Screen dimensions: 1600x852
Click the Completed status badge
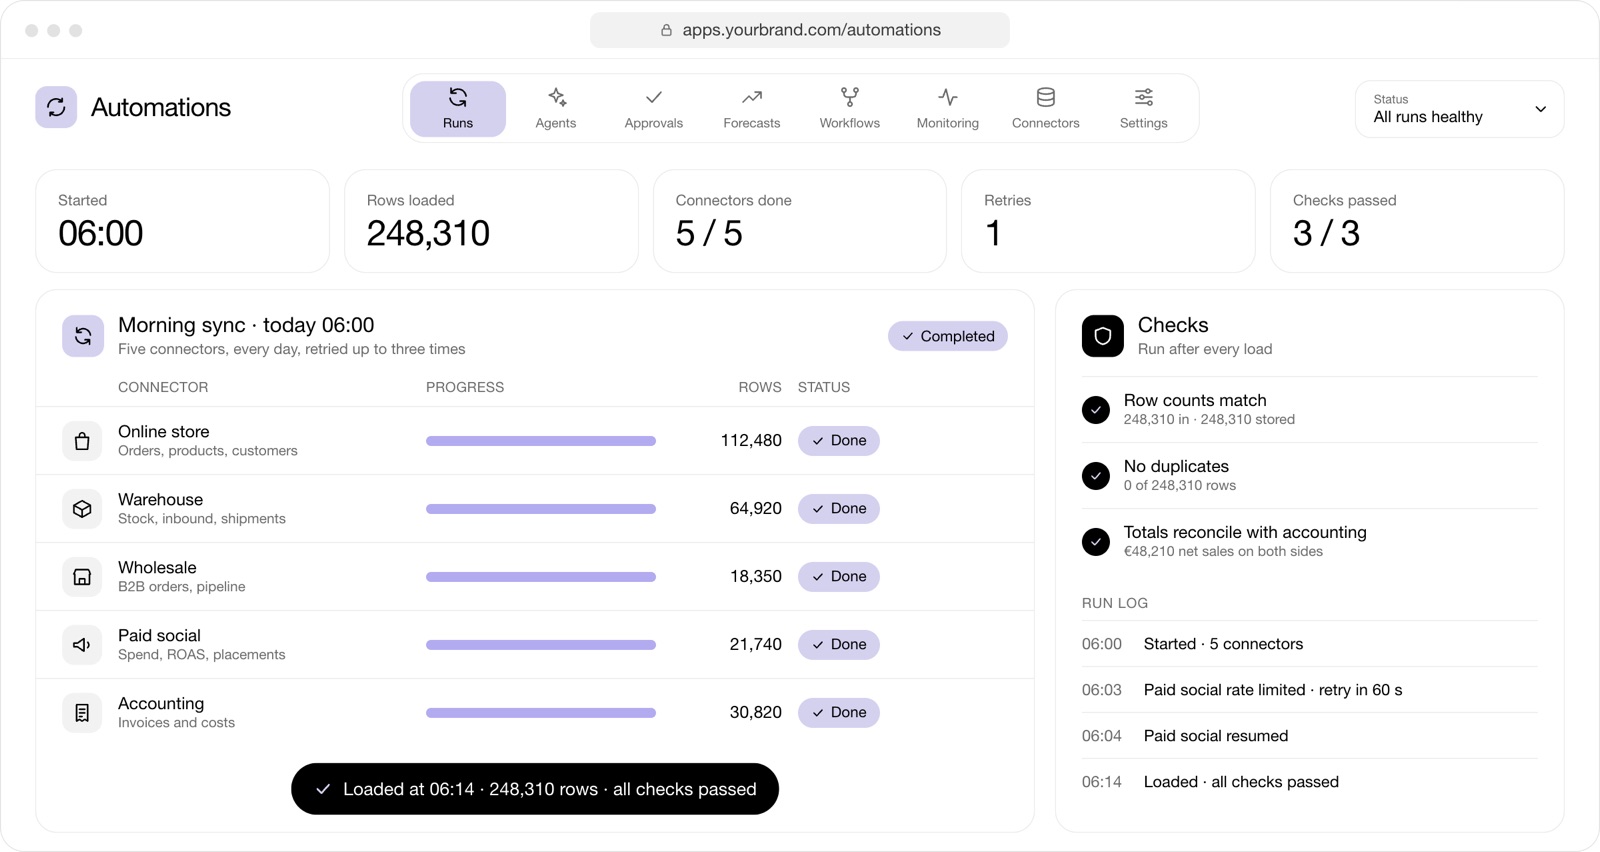(x=948, y=336)
